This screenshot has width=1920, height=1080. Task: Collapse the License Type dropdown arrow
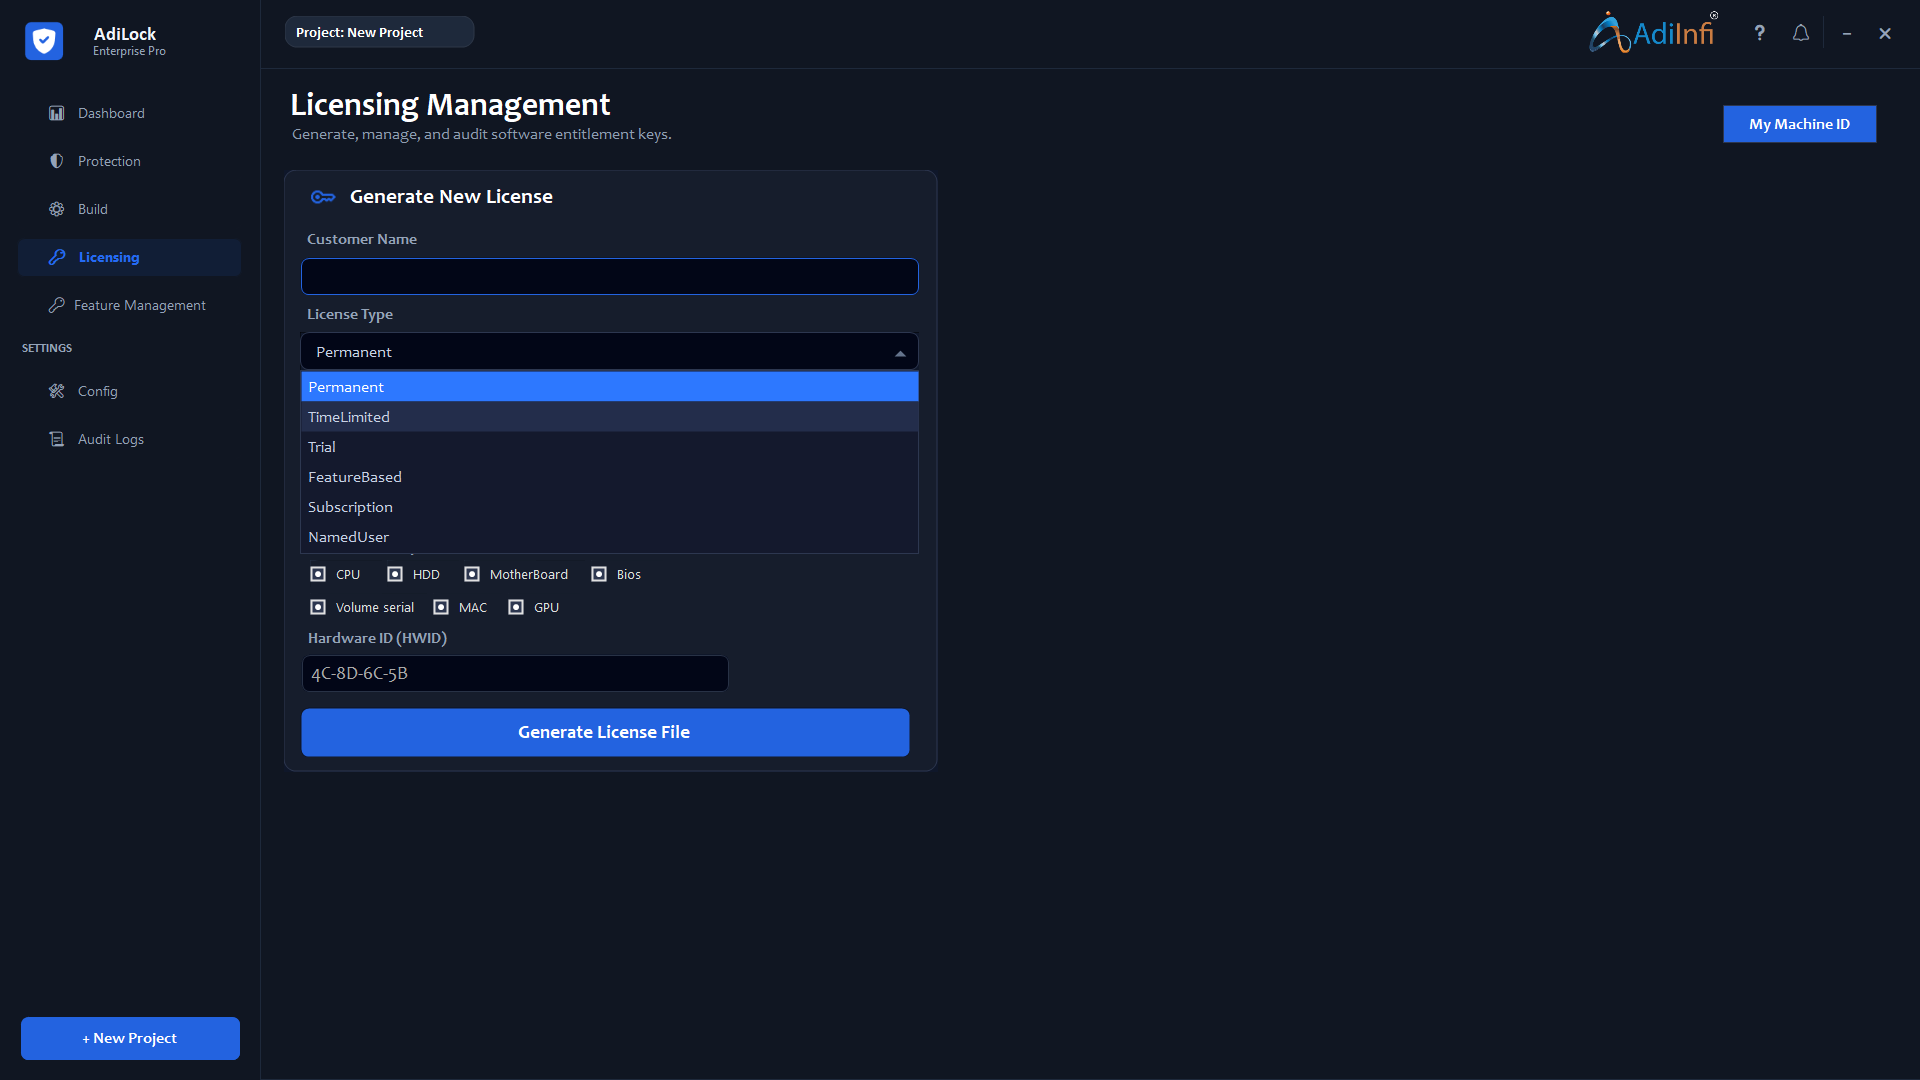tap(900, 353)
